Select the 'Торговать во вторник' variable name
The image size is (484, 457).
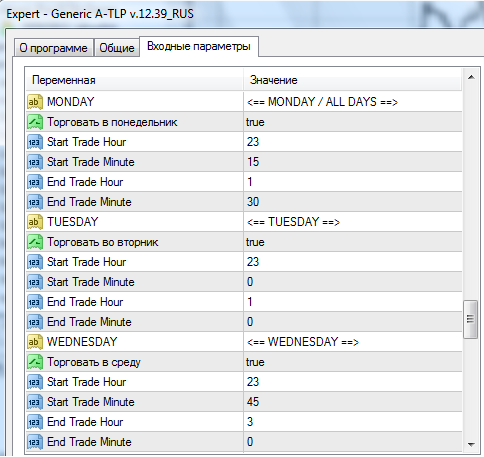coord(103,242)
